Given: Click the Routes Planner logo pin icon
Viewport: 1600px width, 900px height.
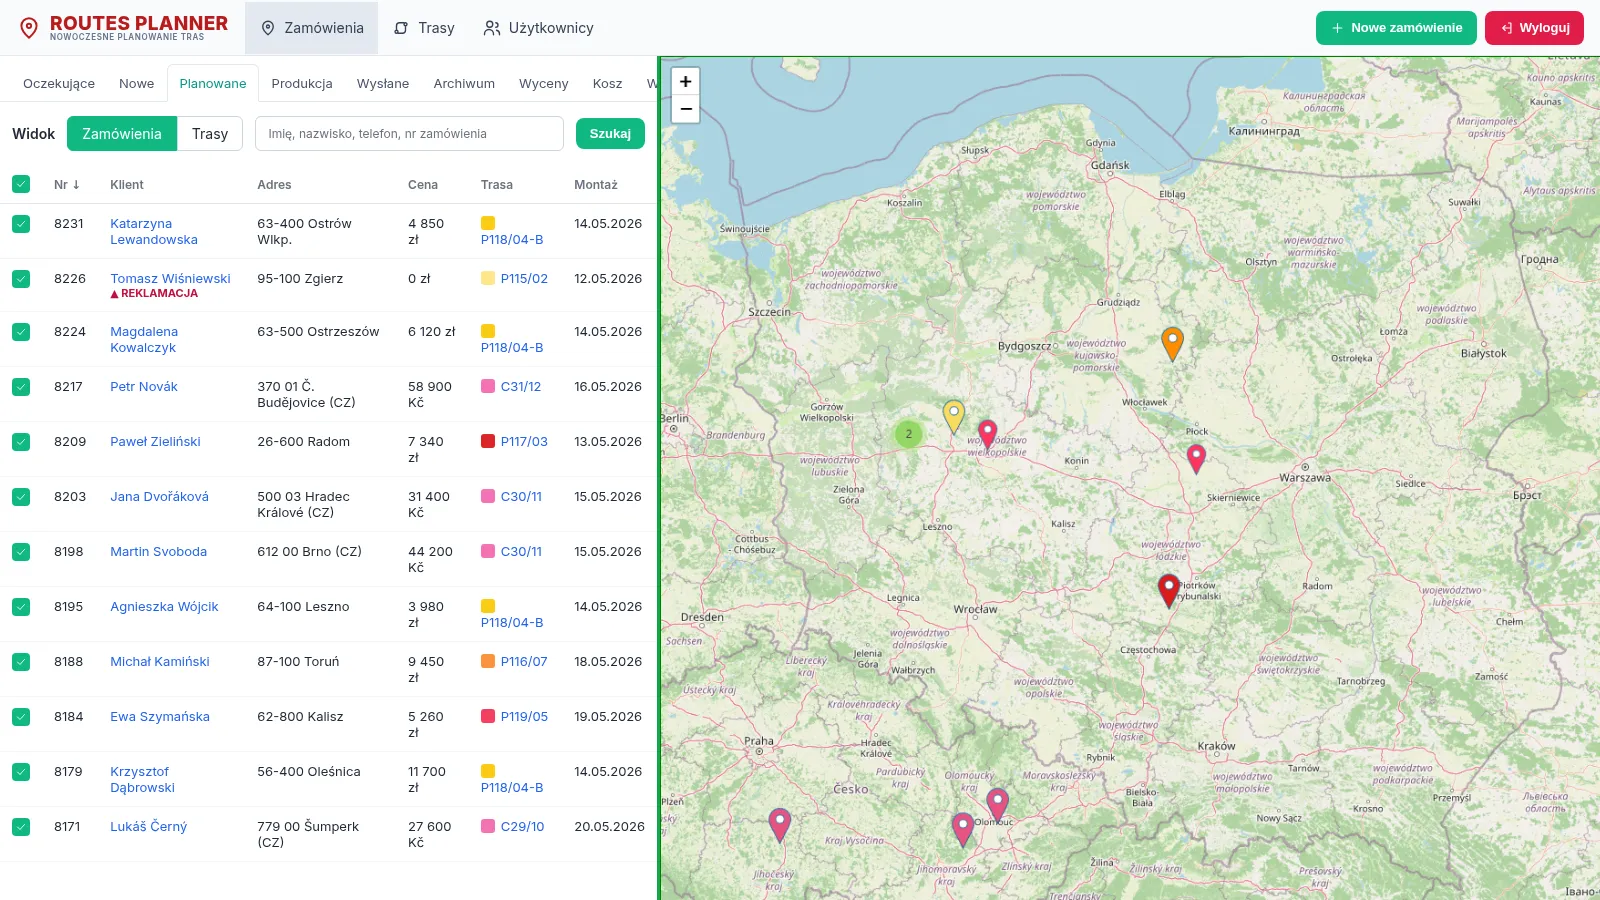Looking at the screenshot, I should [29, 28].
